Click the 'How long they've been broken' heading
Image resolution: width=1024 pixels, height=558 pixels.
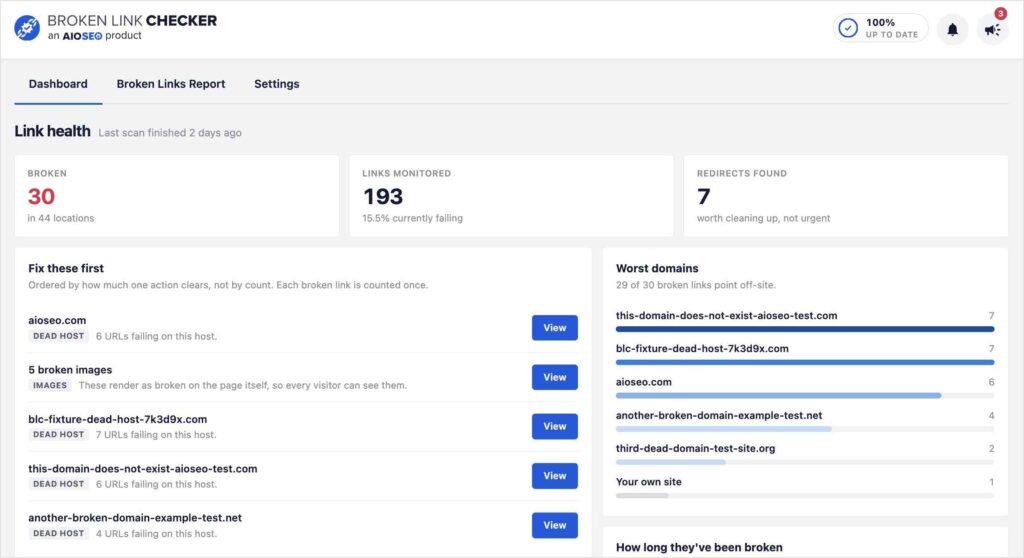[699, 548]
